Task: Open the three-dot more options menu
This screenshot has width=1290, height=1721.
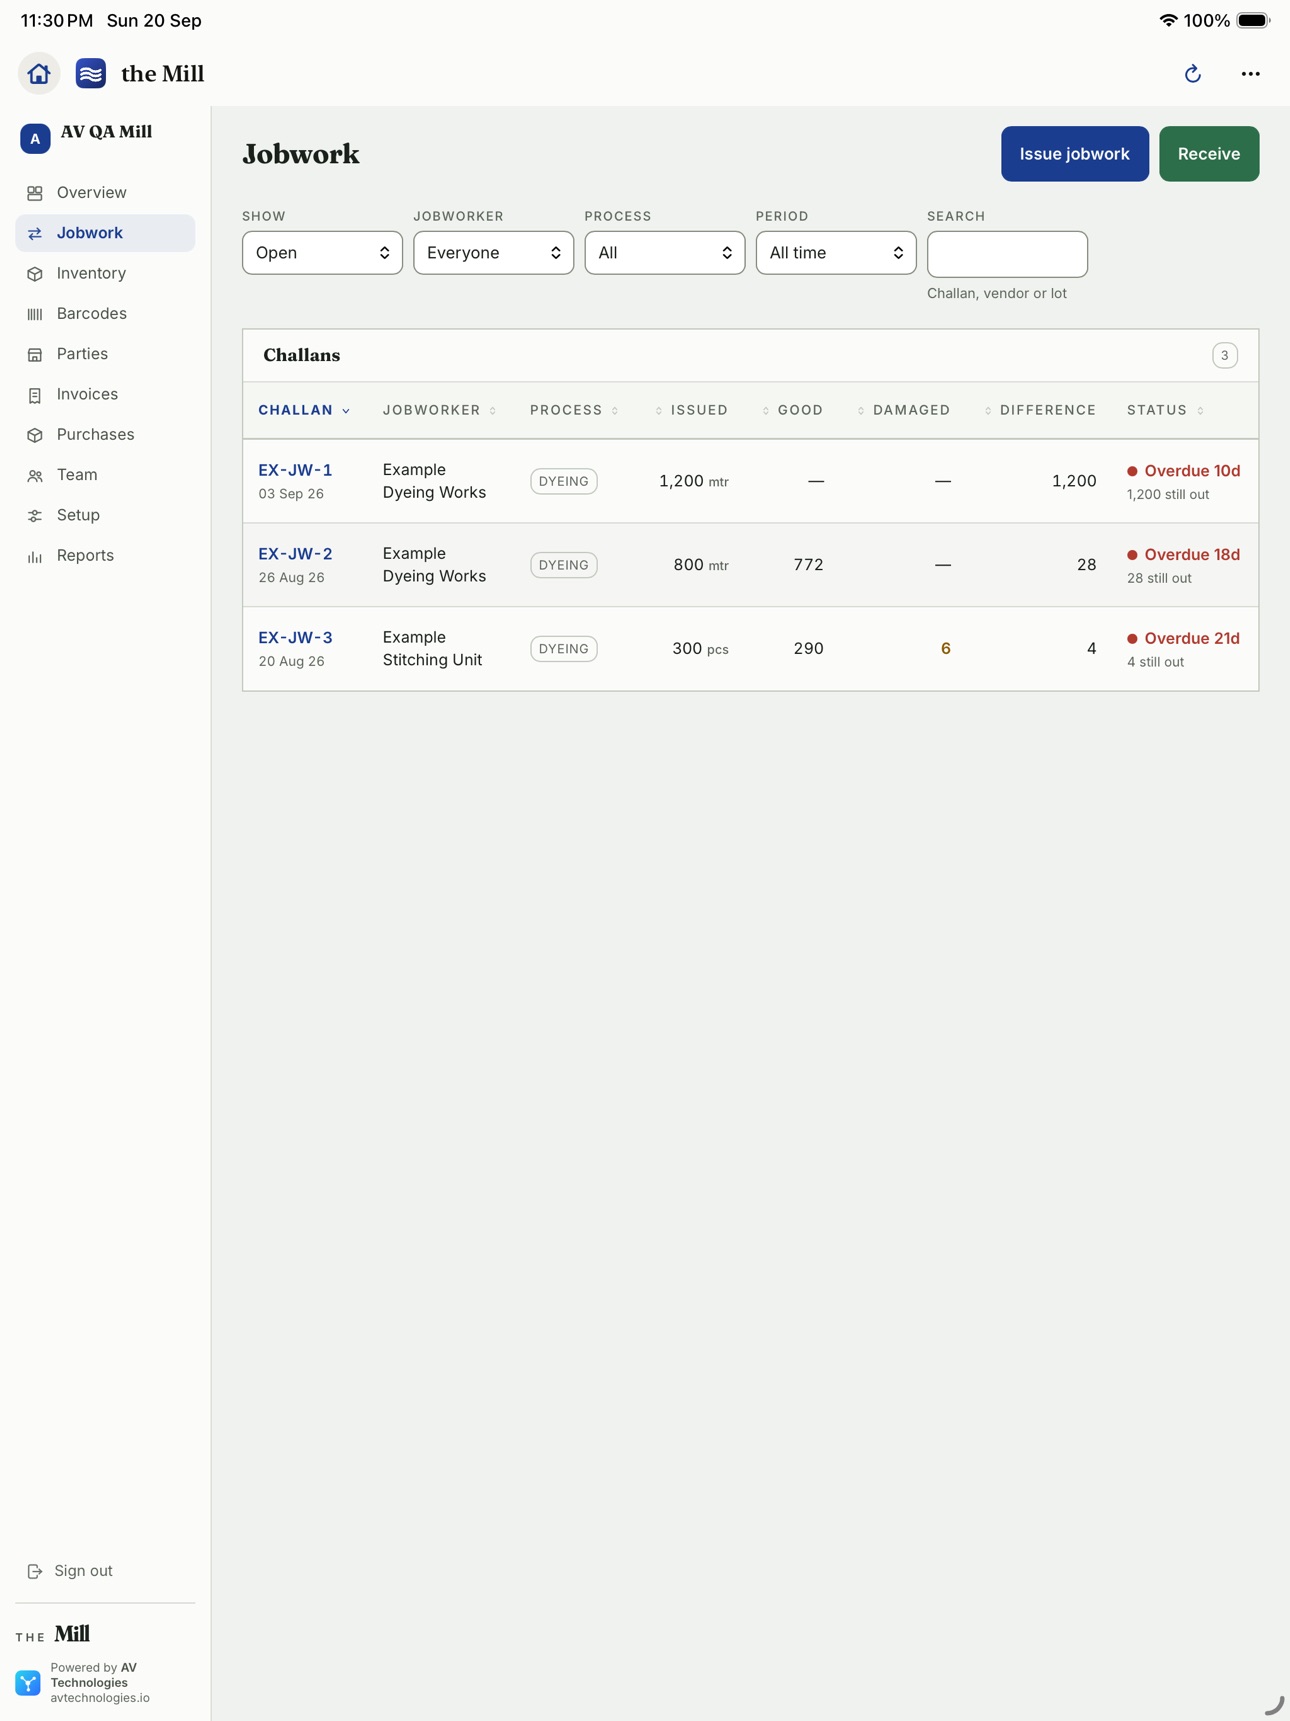Action: pos(1250,74)
